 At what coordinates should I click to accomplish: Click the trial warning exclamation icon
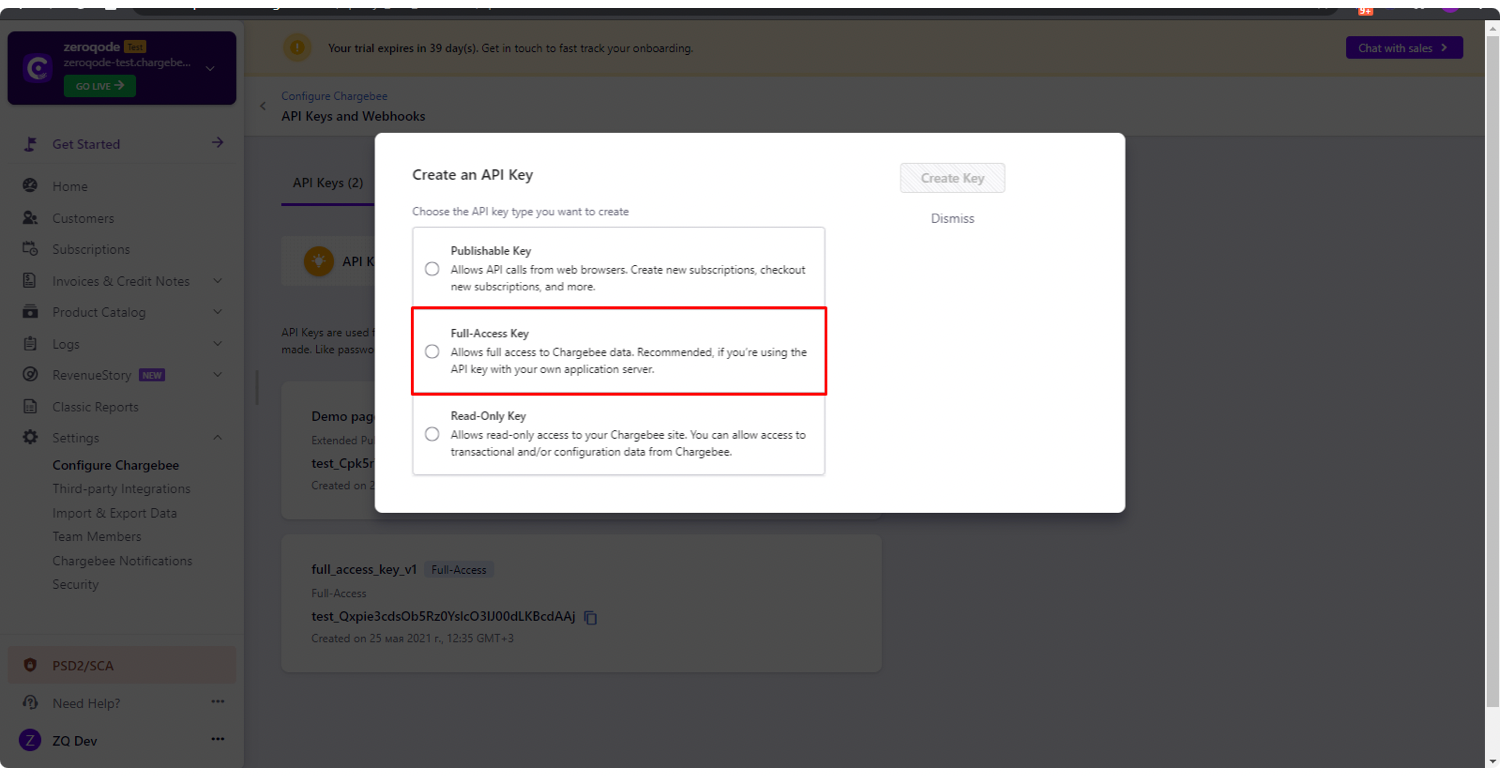[x=297, y=48]
